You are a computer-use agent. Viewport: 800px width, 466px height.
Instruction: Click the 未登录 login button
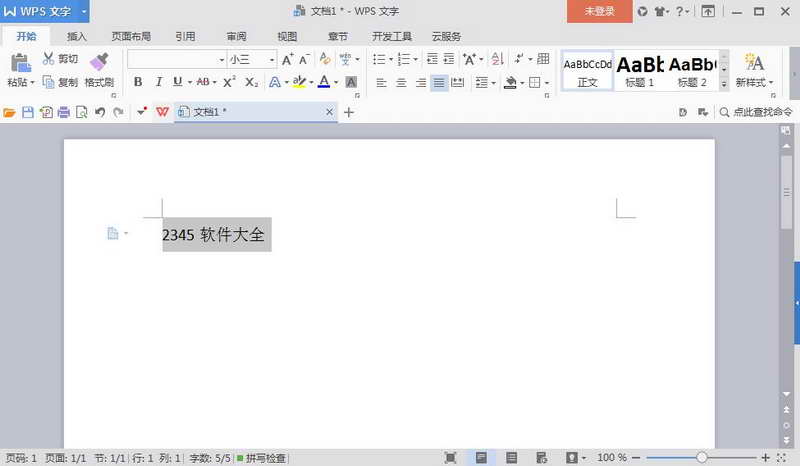599,11
